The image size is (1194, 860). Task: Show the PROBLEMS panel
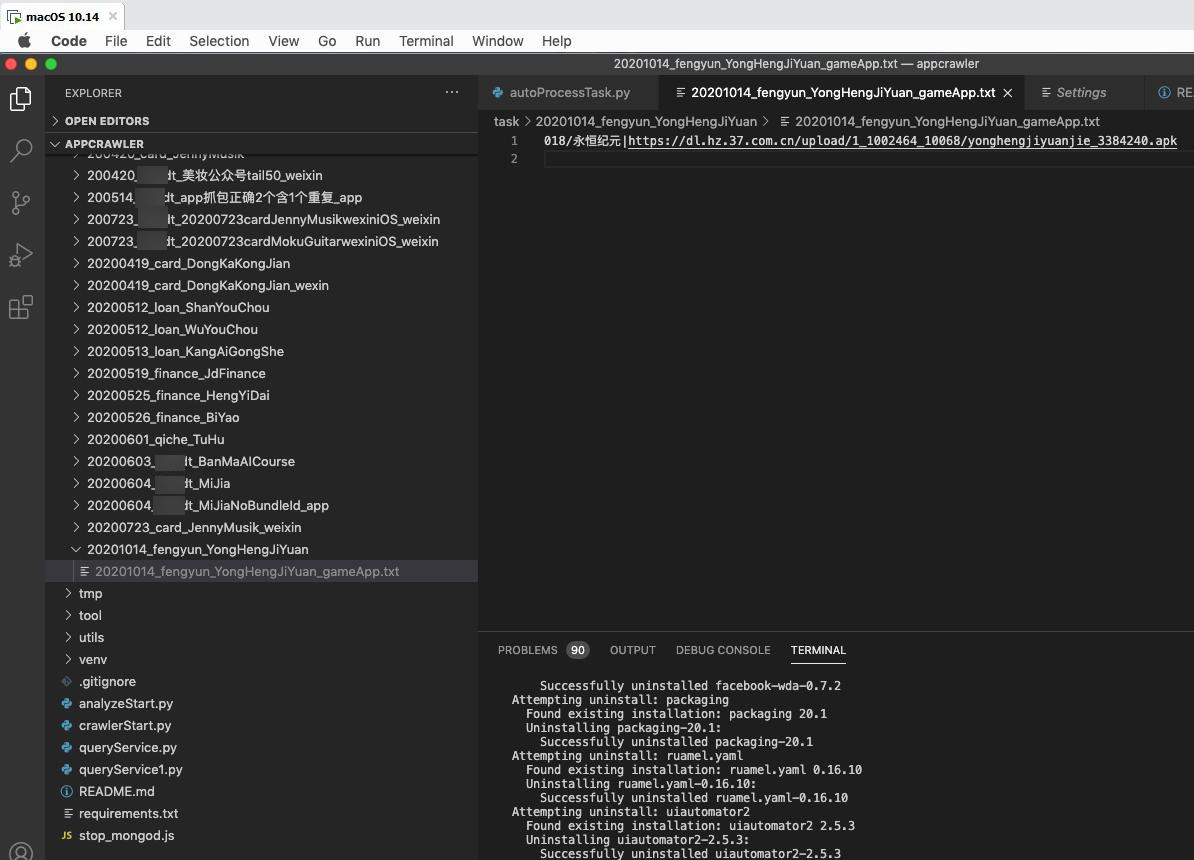point(527,650)
